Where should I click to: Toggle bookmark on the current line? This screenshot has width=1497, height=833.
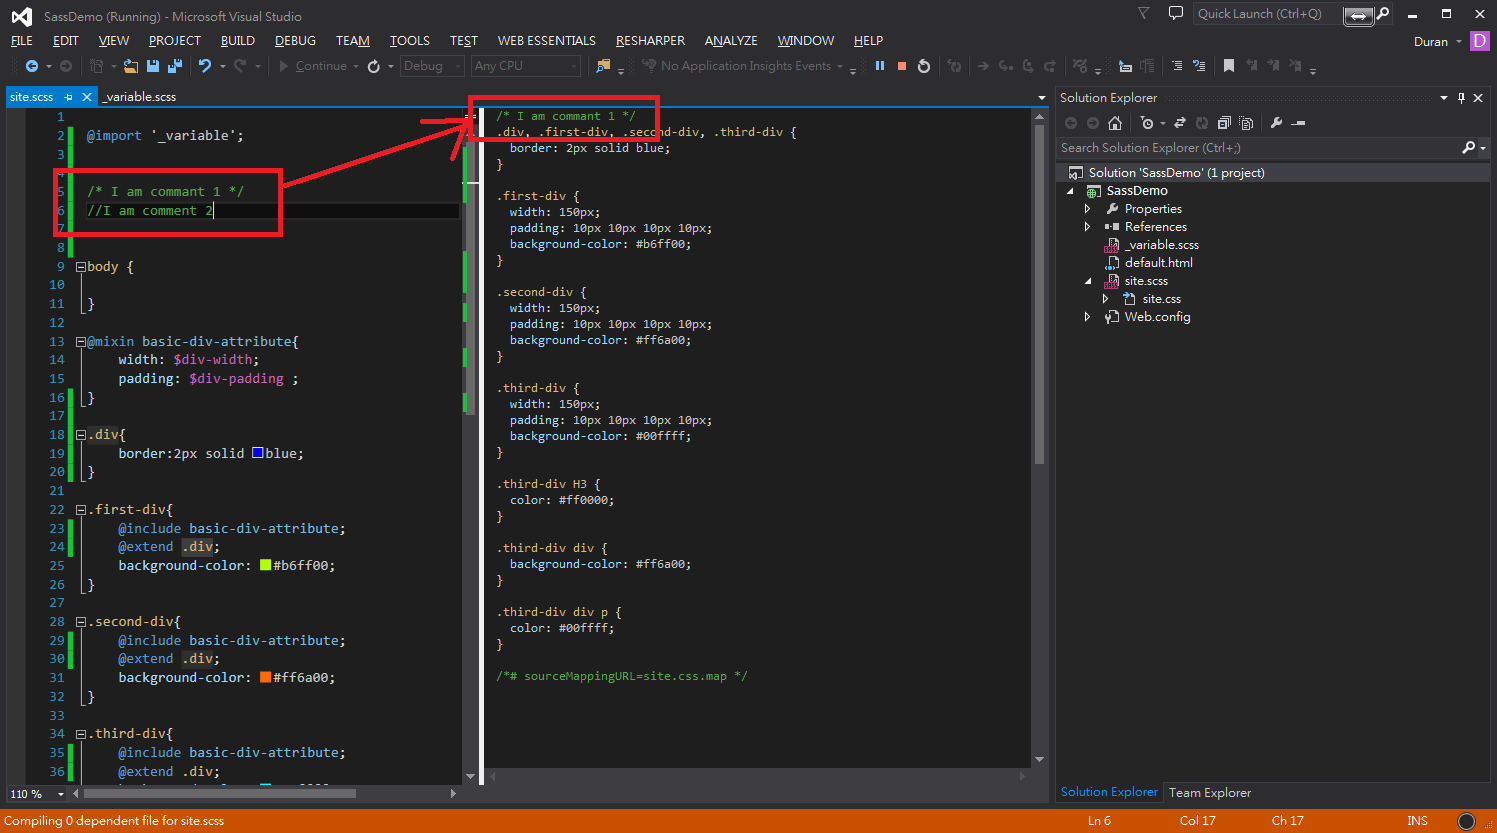pyautogui.click(x=1229, y=66)
